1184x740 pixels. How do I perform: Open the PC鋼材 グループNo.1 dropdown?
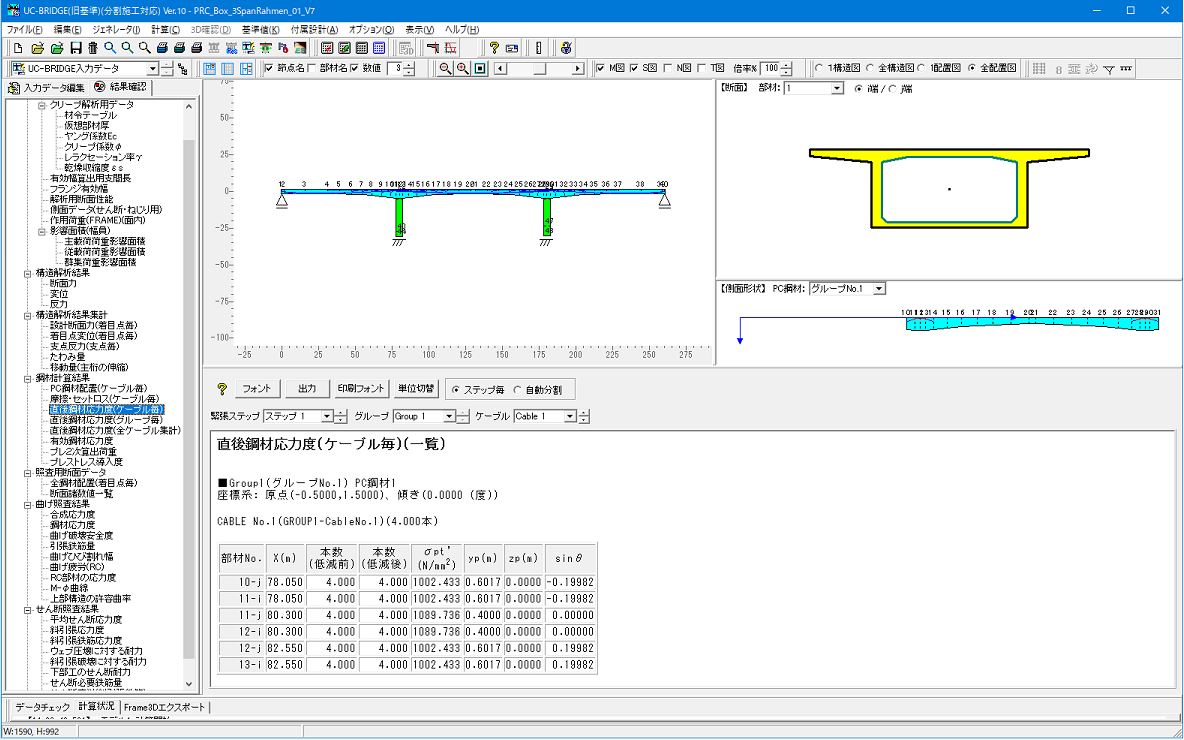pyautogui.click(x=879, y=288)
